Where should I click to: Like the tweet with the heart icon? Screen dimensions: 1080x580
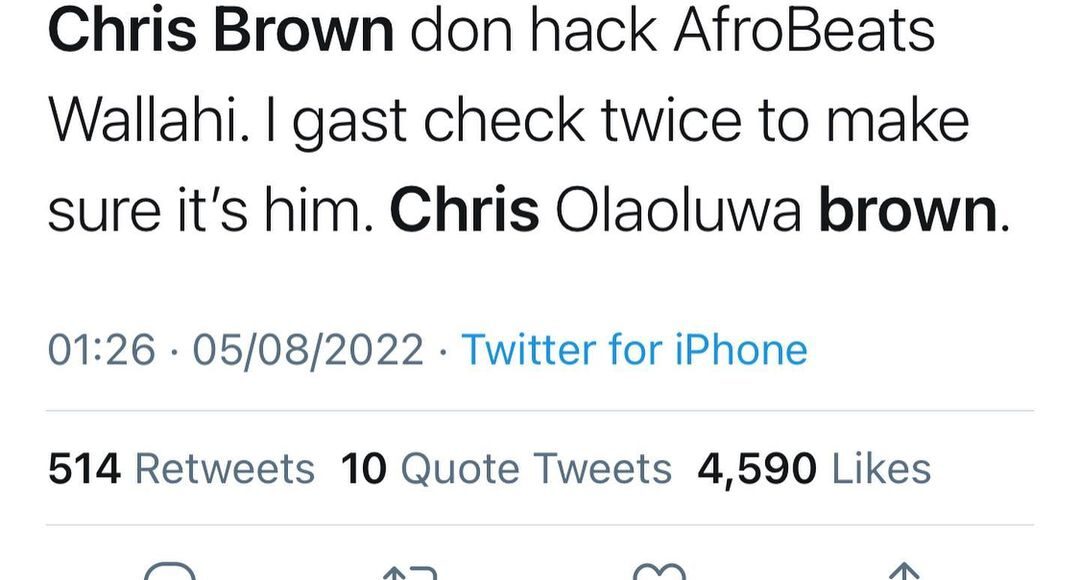659,572
